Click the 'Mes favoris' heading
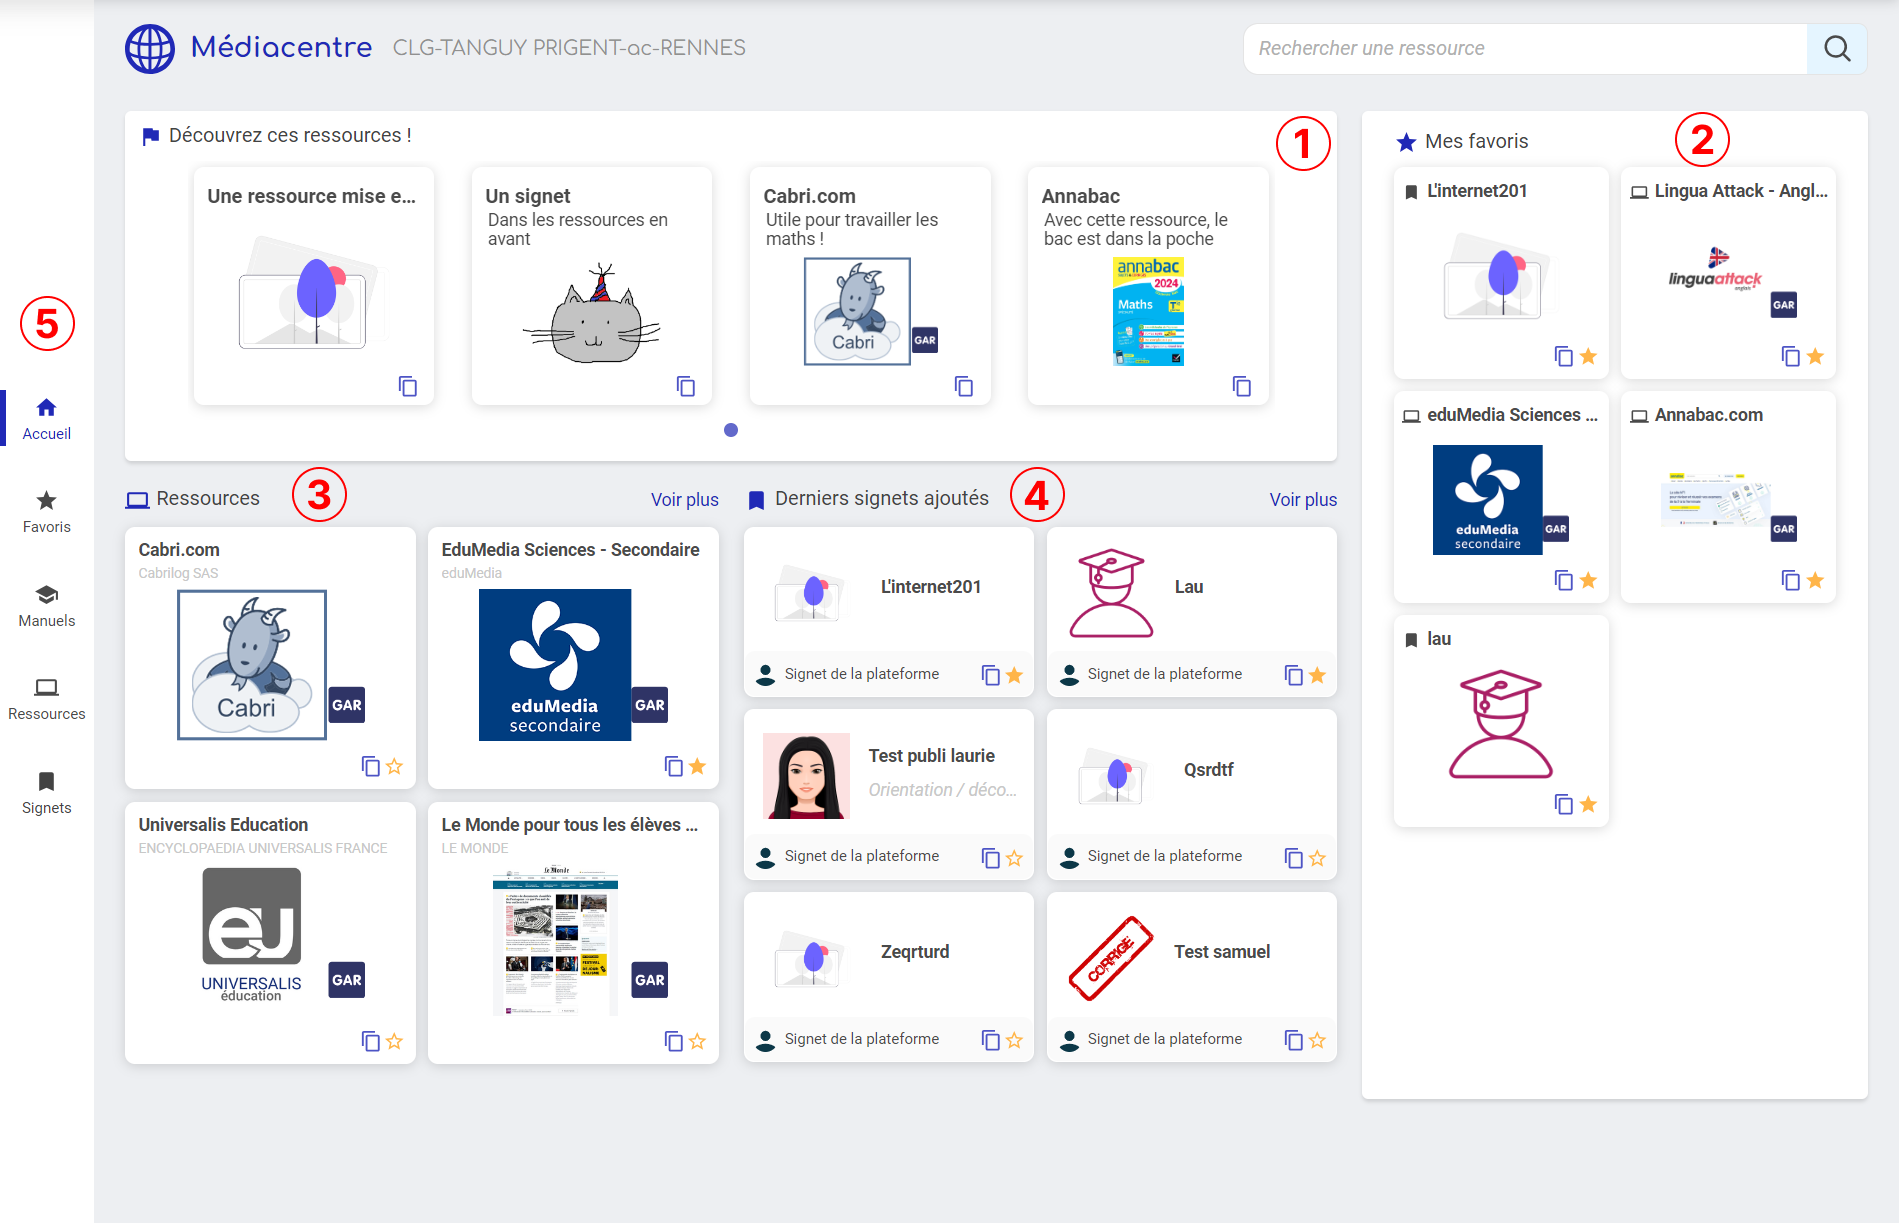The width and height of the screenshot is (1899, 1223). click(x=1476, y=141)
